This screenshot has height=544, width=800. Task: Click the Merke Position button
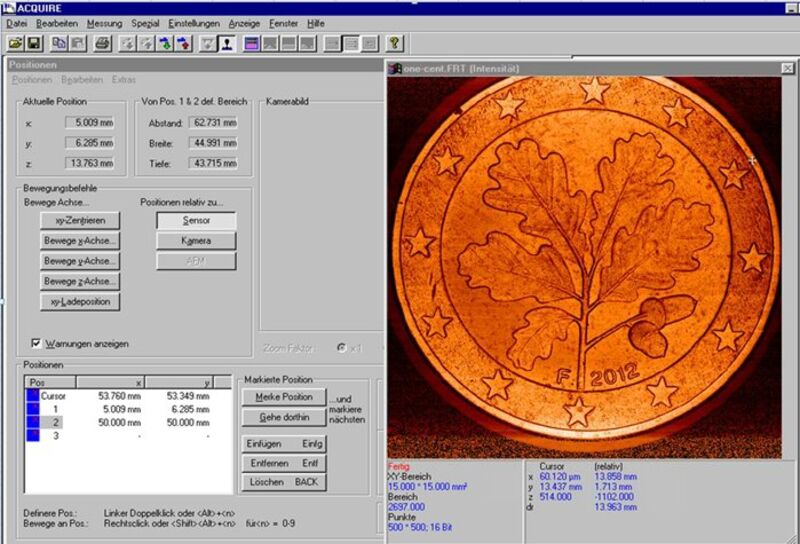click(284, 397)
